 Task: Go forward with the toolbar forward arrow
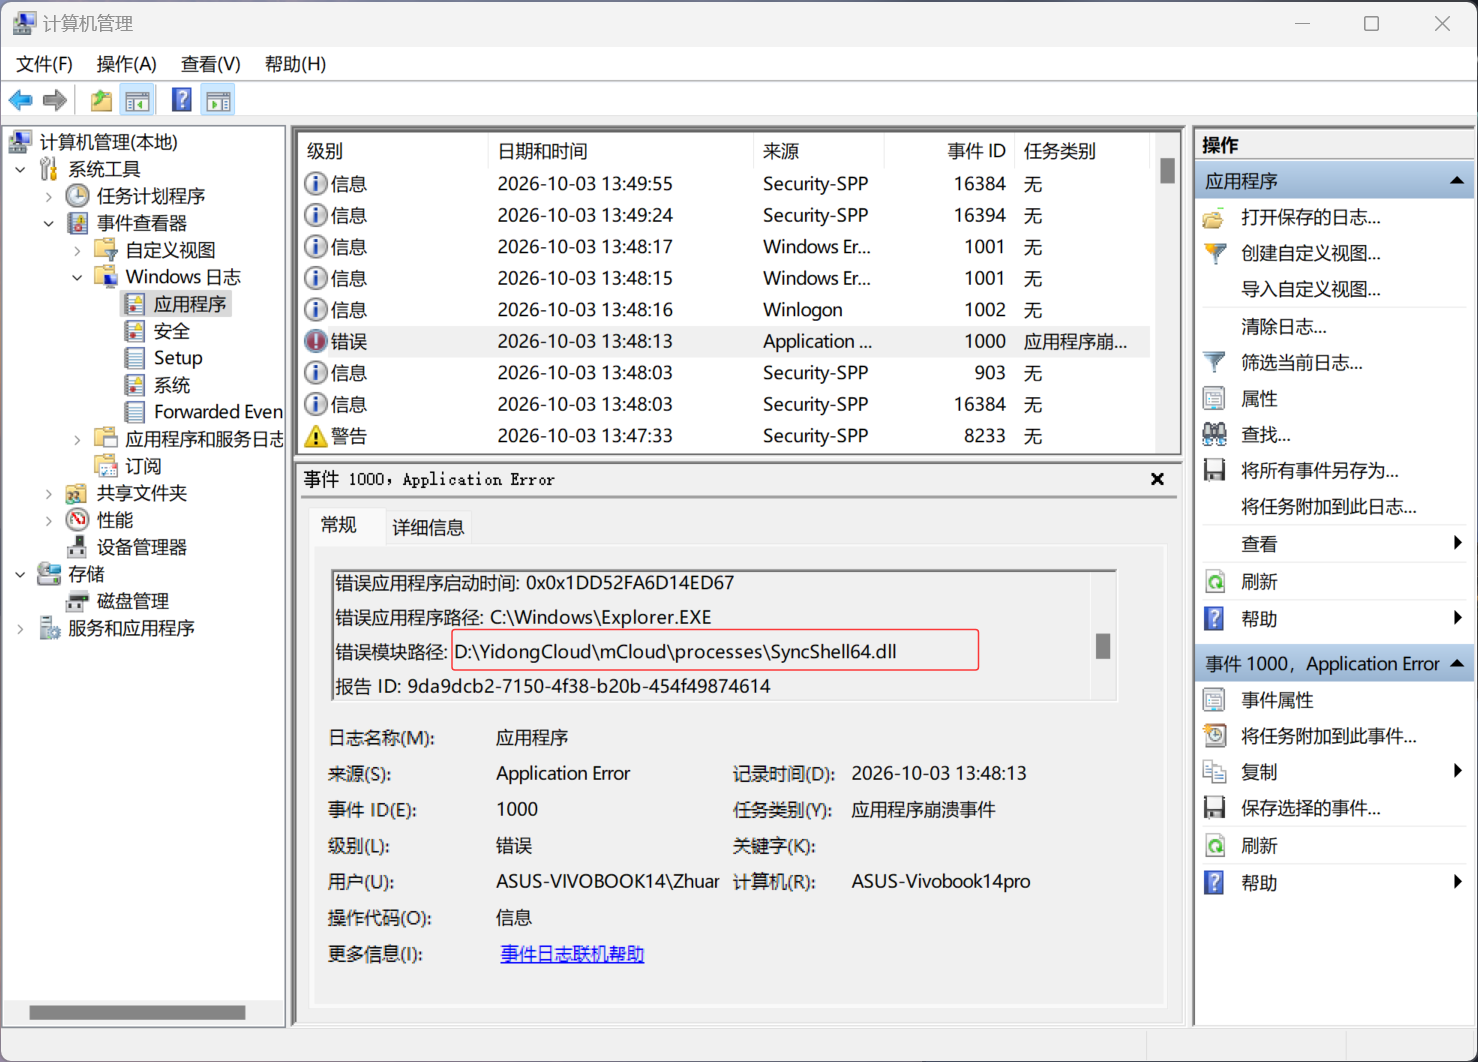tap(55, 100)
